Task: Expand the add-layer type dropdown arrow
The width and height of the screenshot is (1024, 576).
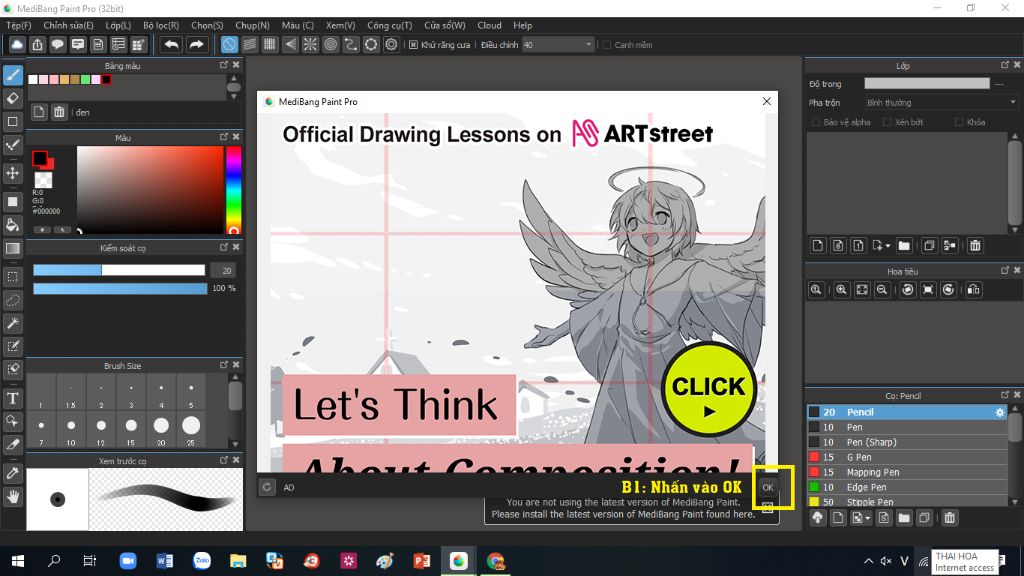Action: [888, 246]
